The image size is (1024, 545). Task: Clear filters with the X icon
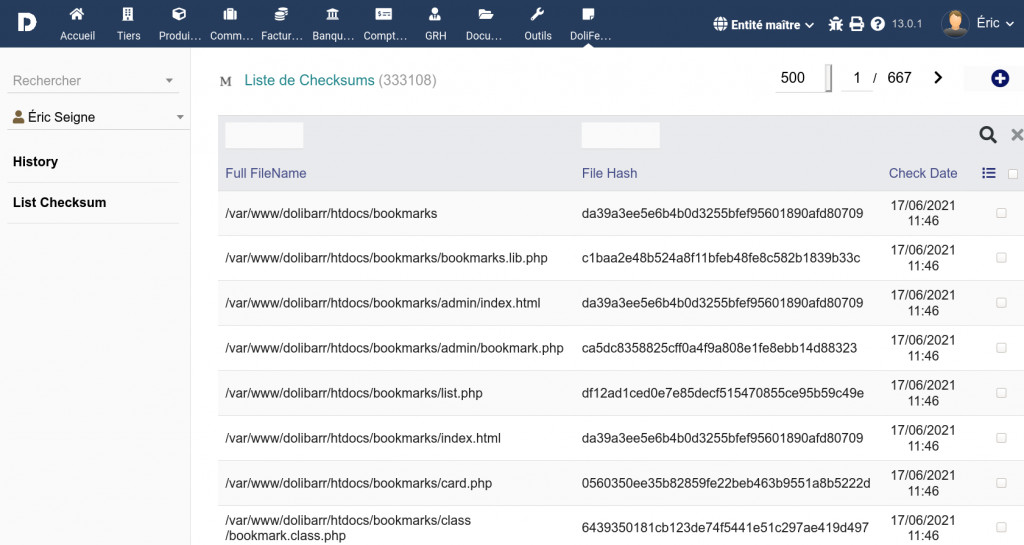(1016, 135)
